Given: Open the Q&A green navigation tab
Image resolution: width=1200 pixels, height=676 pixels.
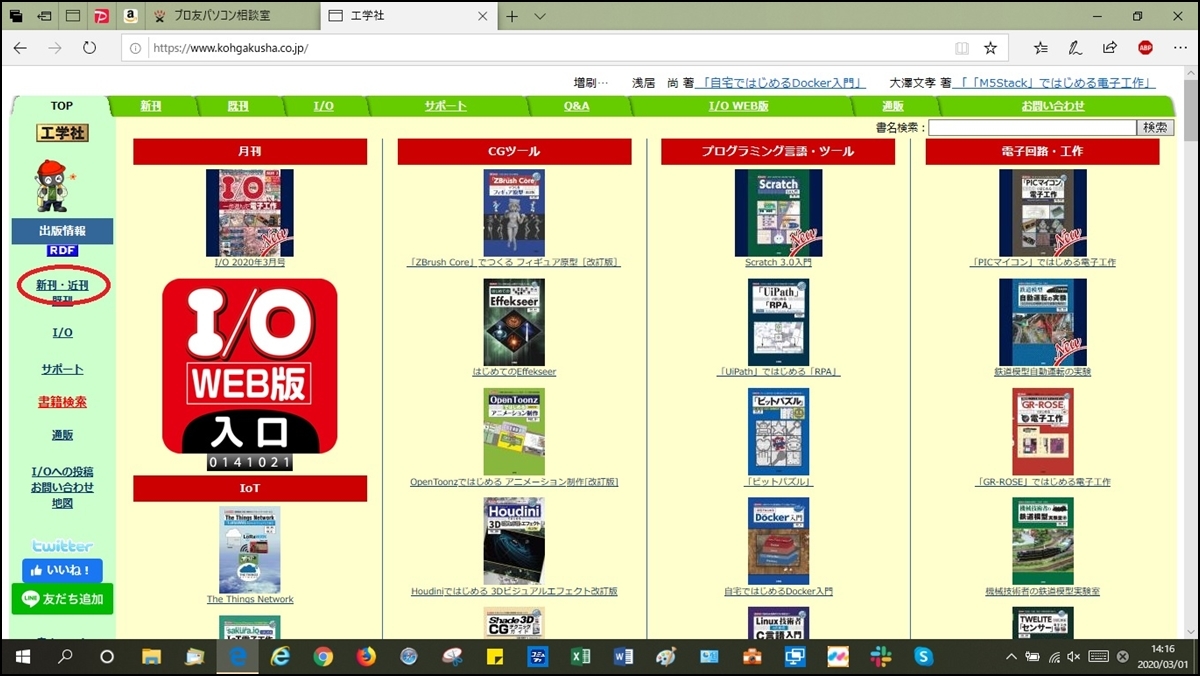Looking at the screenshot, I should point(576,106).
